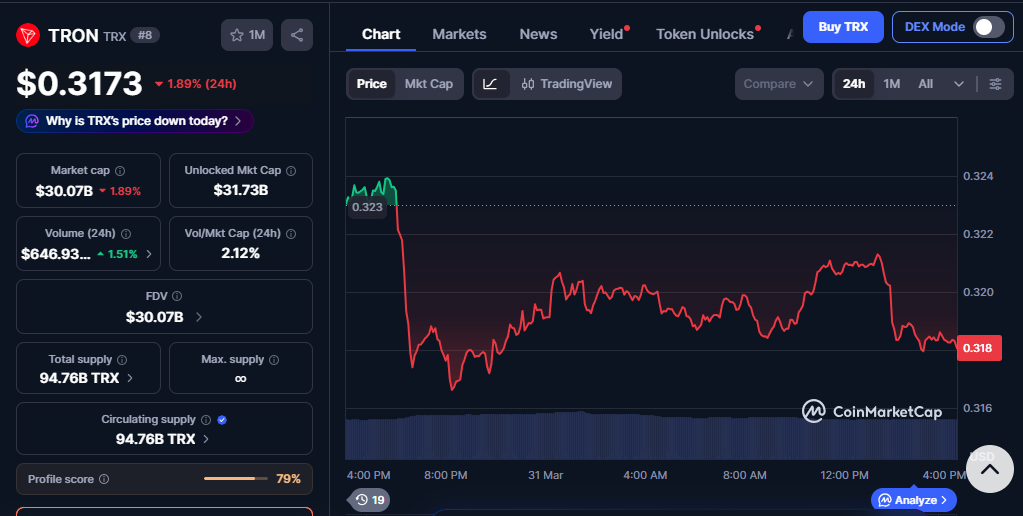Open chart settings sliders icon
Image resolution: width=1023 pixels, height=516 pixels.
click(995, 84)
